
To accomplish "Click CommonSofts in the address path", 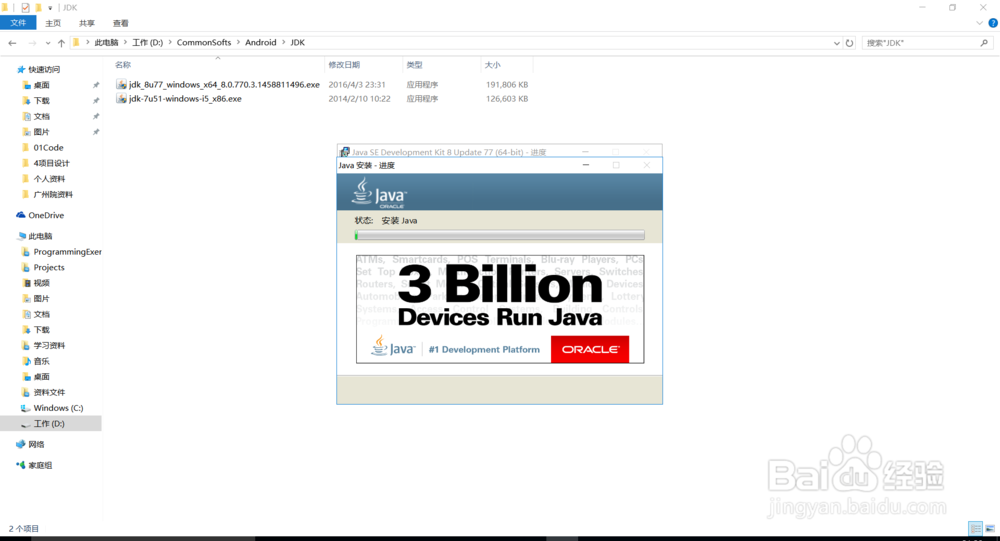I will tap(204, 43).
